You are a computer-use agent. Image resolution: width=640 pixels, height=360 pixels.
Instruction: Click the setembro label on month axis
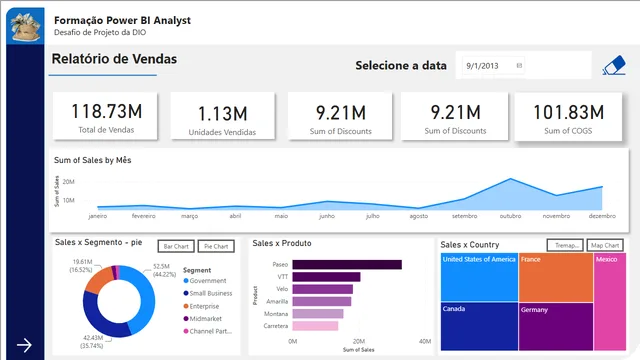464,216
